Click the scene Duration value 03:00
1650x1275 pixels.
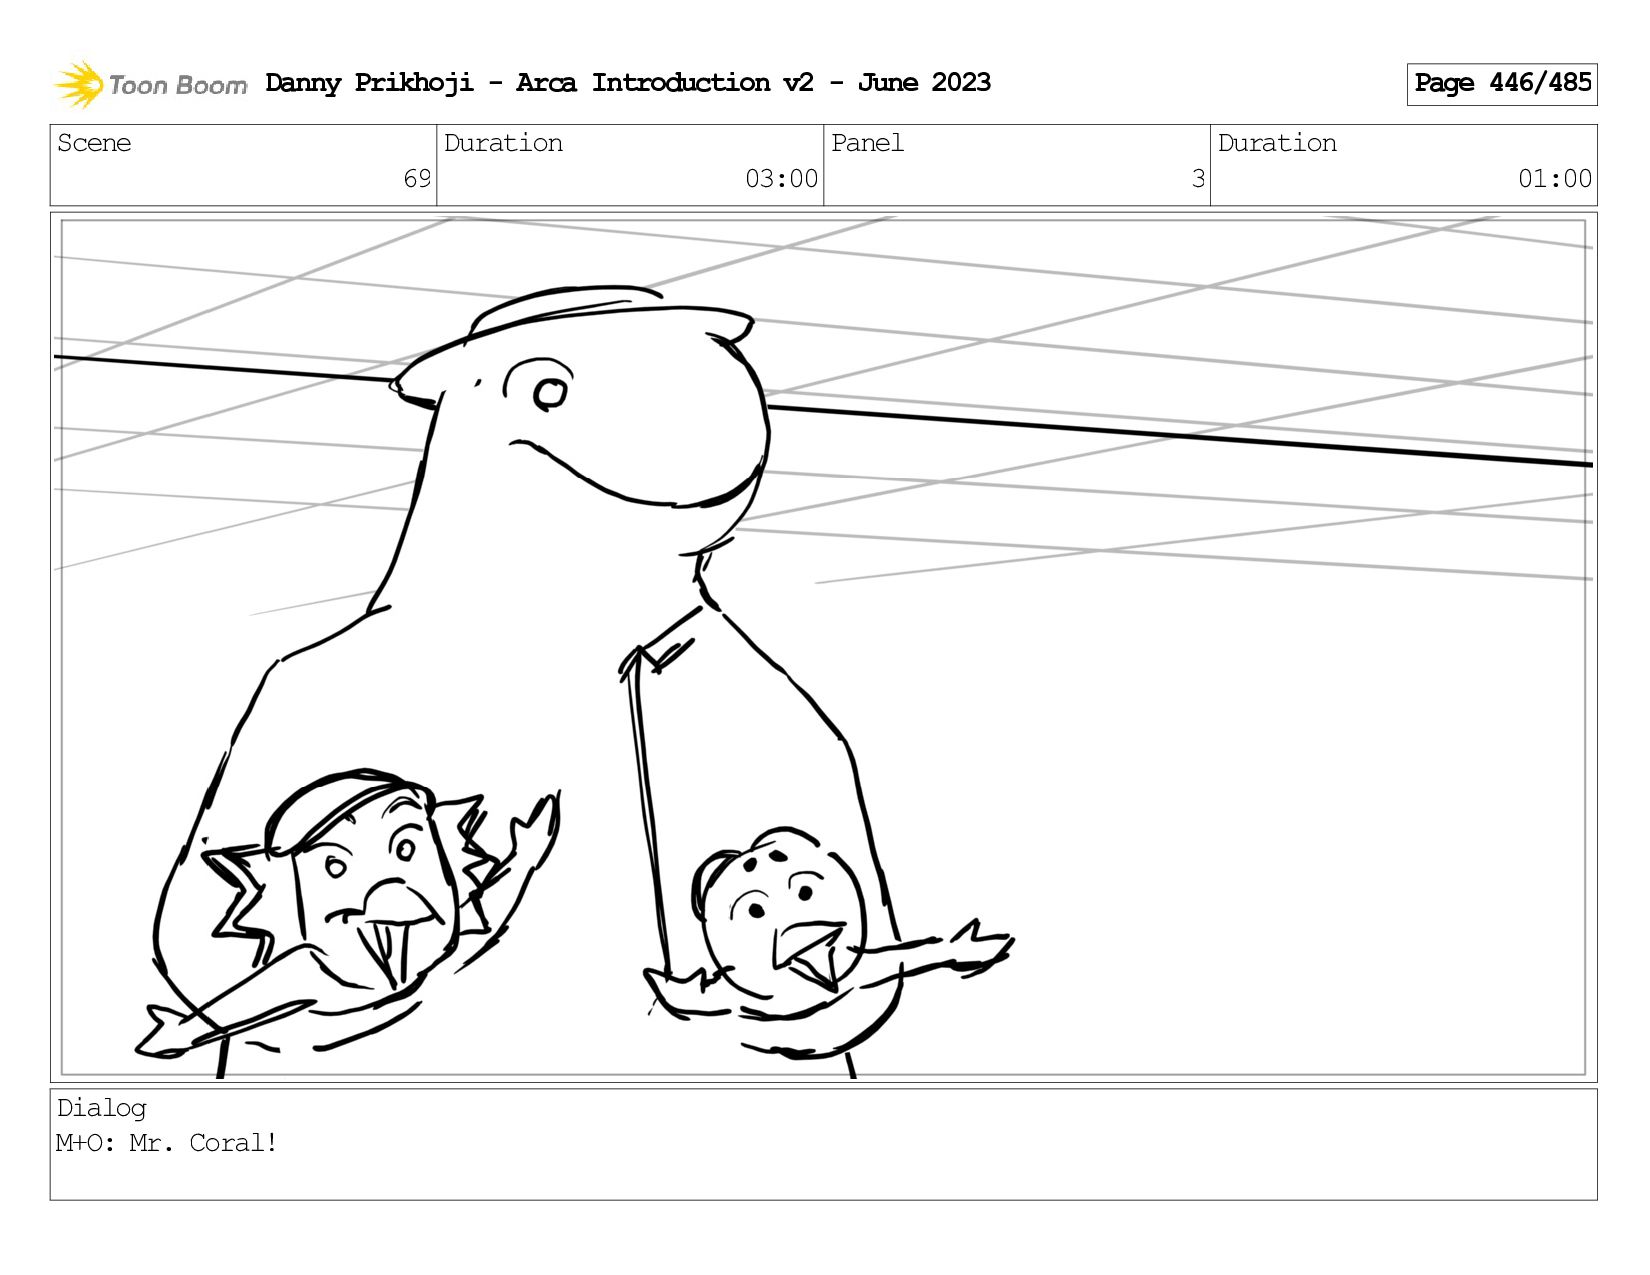(x=781, y=179)
